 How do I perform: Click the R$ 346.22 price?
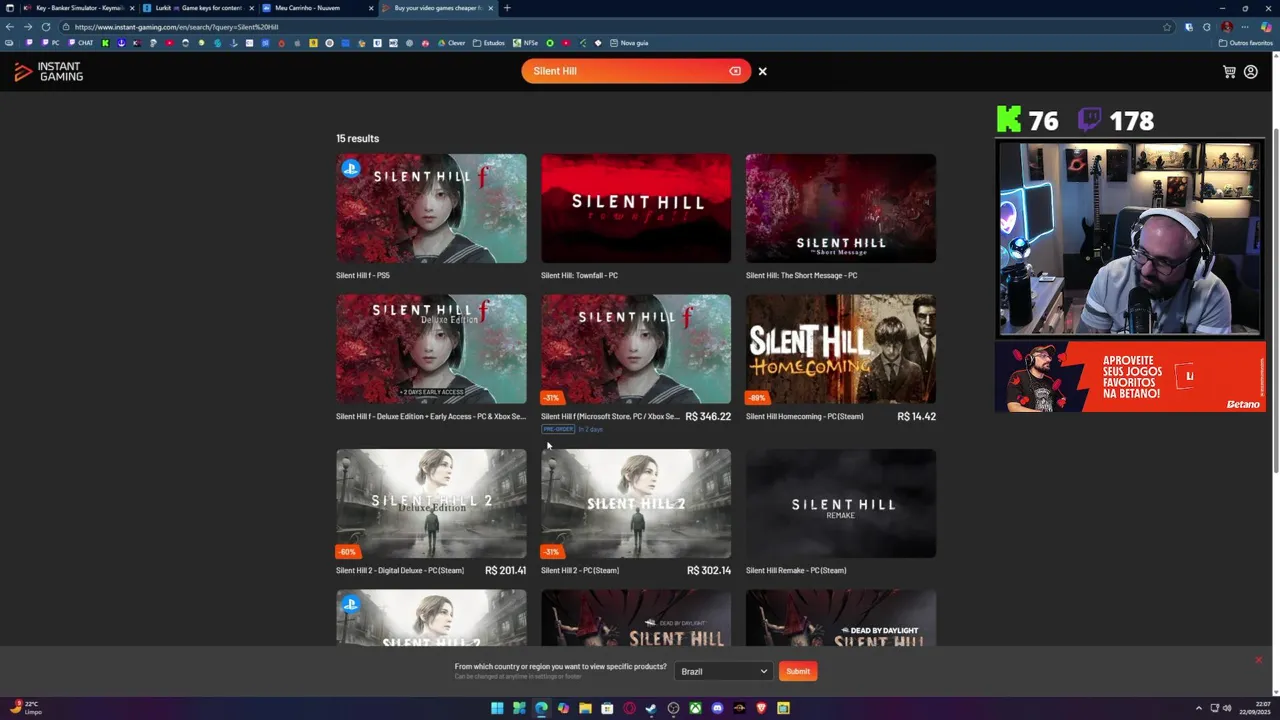point(708,416)
